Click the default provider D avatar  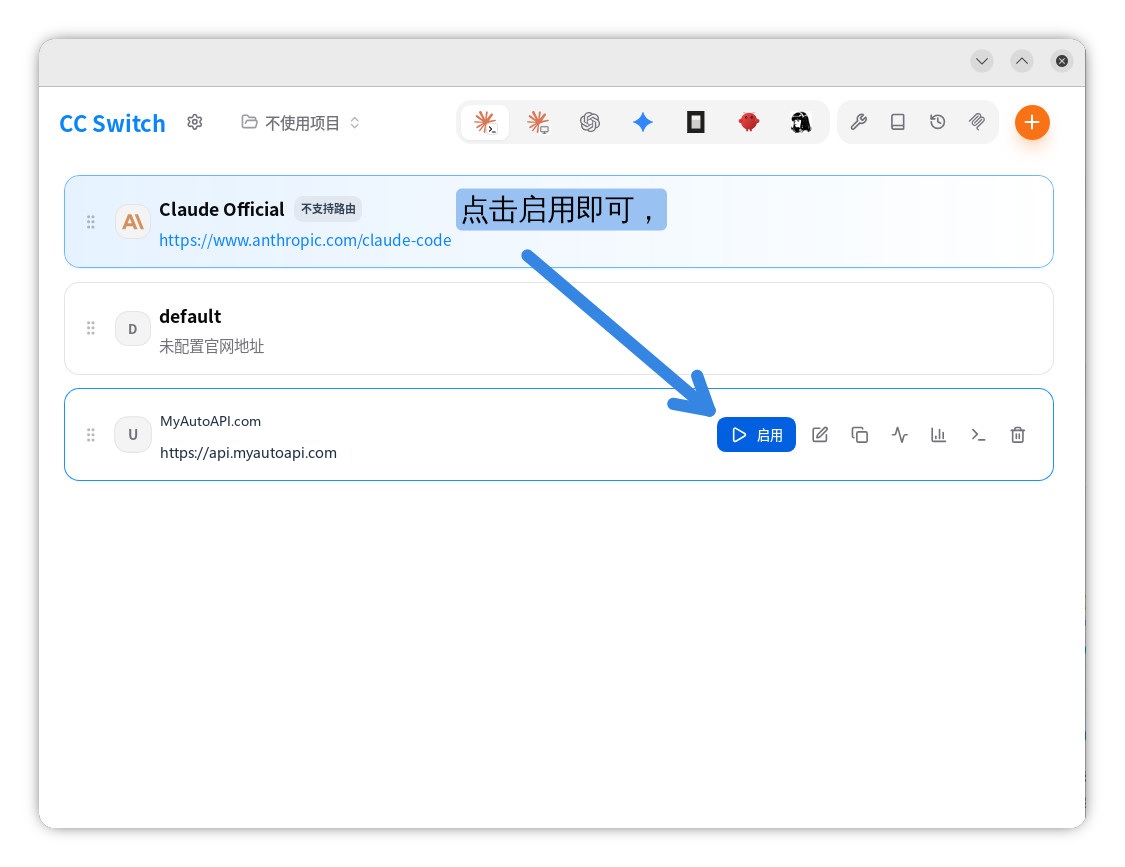pyautogui.click(x=133, y=329)
